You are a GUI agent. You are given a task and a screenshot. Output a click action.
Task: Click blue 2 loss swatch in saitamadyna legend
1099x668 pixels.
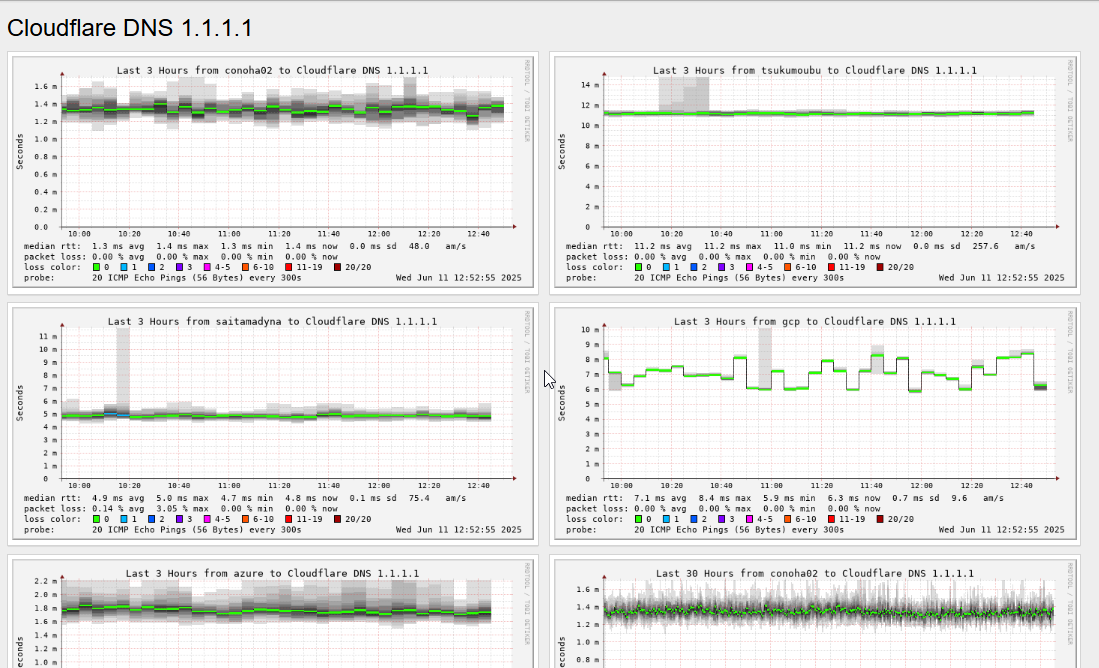[x=152, y=519]
